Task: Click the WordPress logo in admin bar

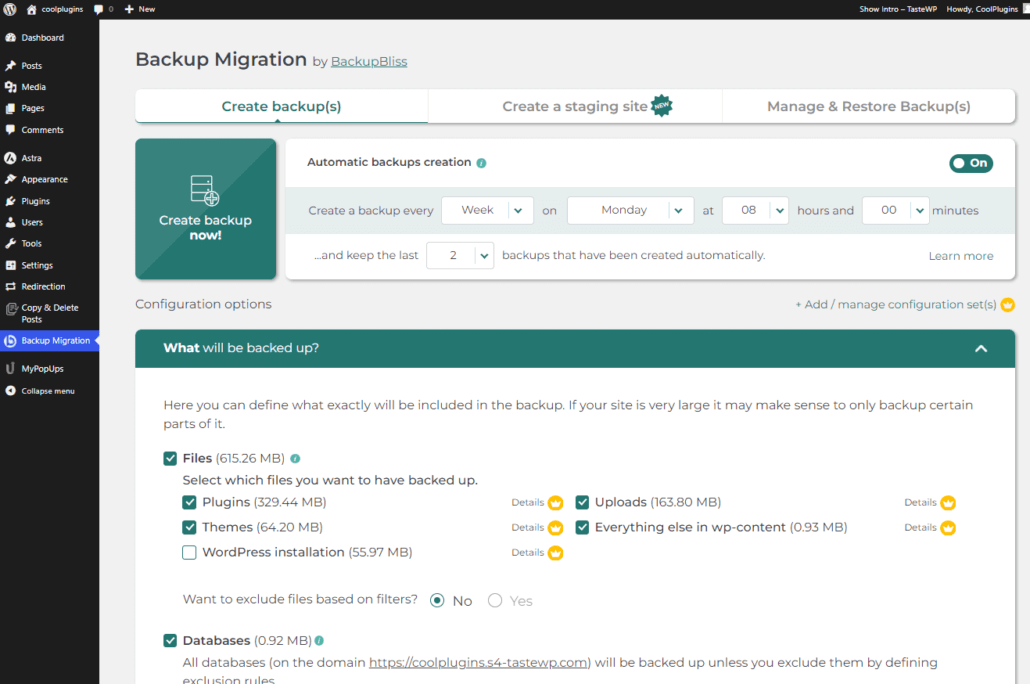Action: click(x=10, y=9)
